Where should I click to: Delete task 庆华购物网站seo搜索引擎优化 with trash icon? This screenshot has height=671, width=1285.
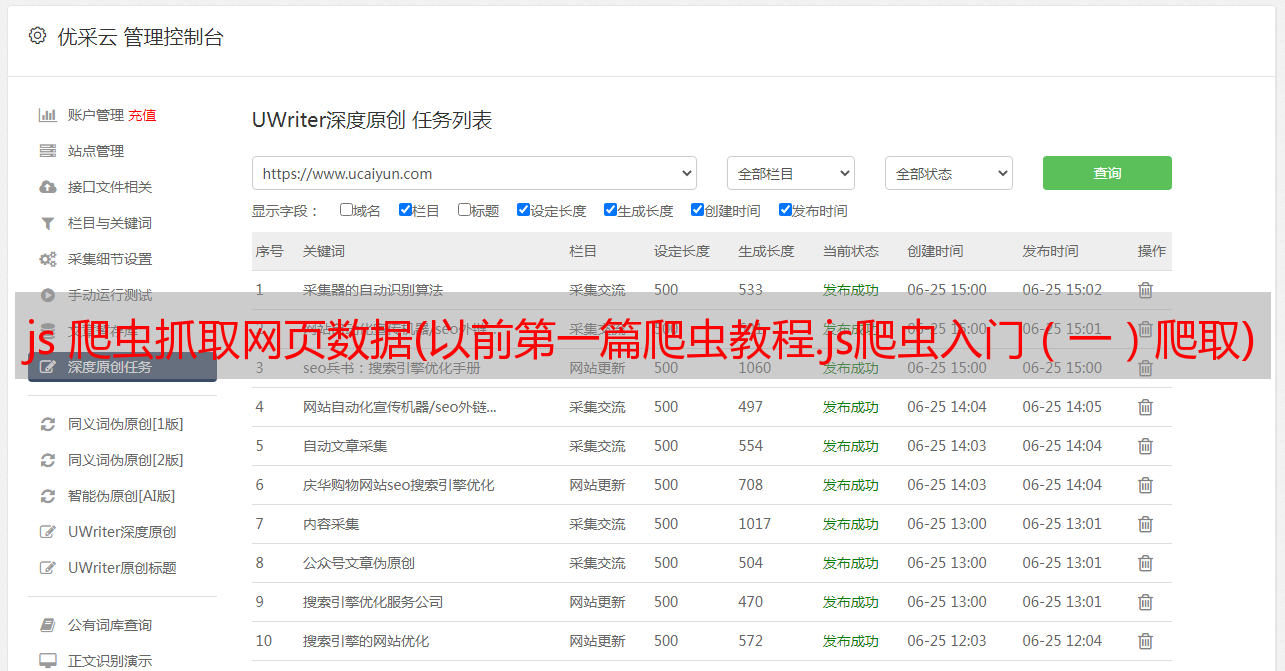[1145, 485]
